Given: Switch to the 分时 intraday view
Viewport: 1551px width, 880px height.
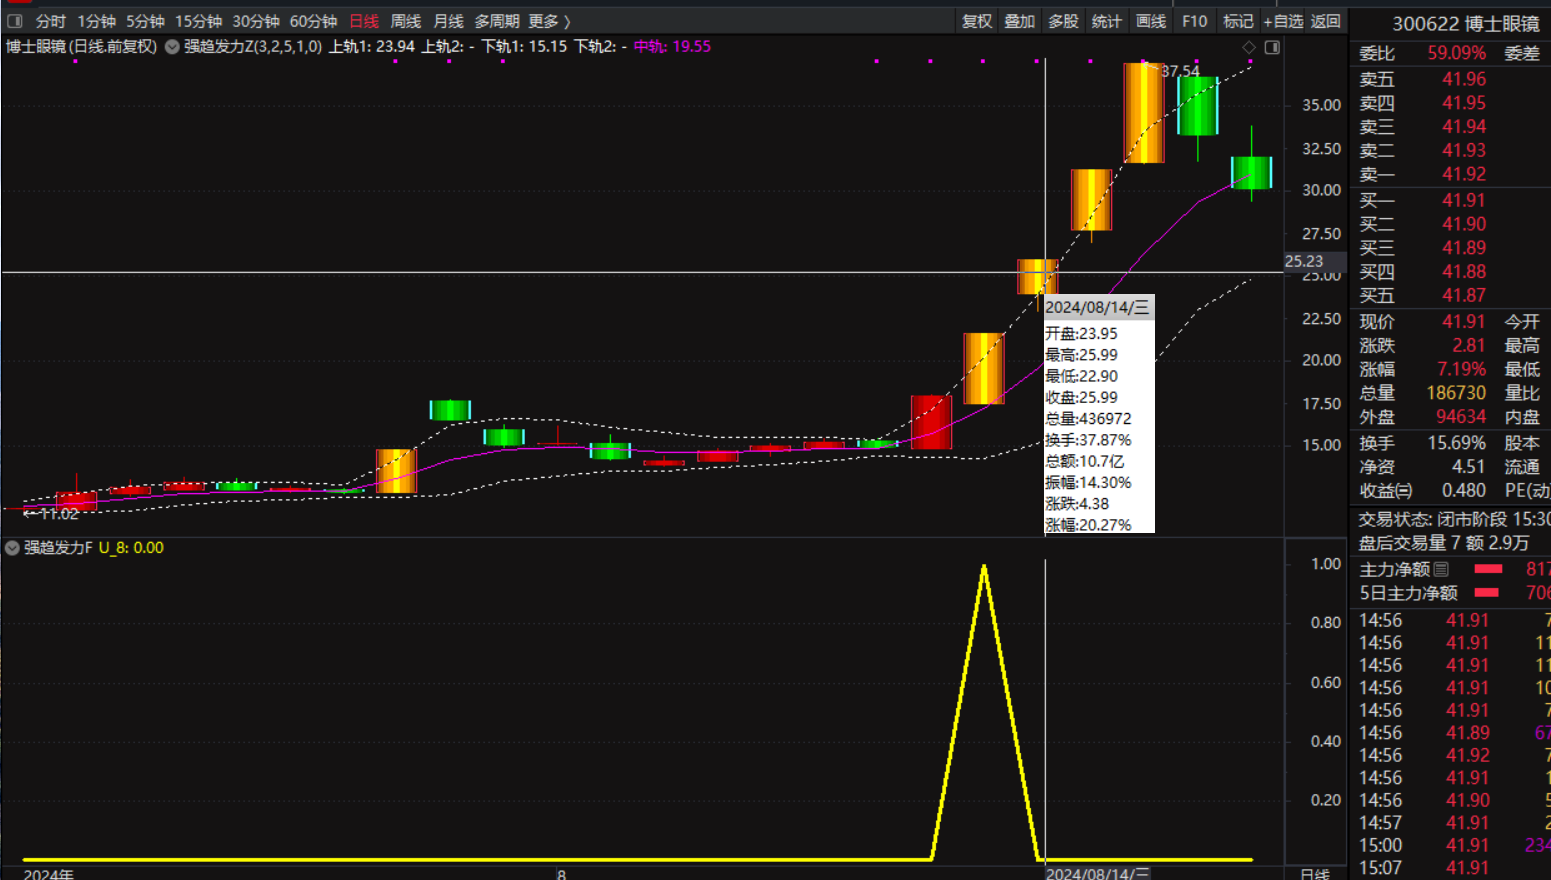Looking at the screenshot, I should (x=50, y=21).
